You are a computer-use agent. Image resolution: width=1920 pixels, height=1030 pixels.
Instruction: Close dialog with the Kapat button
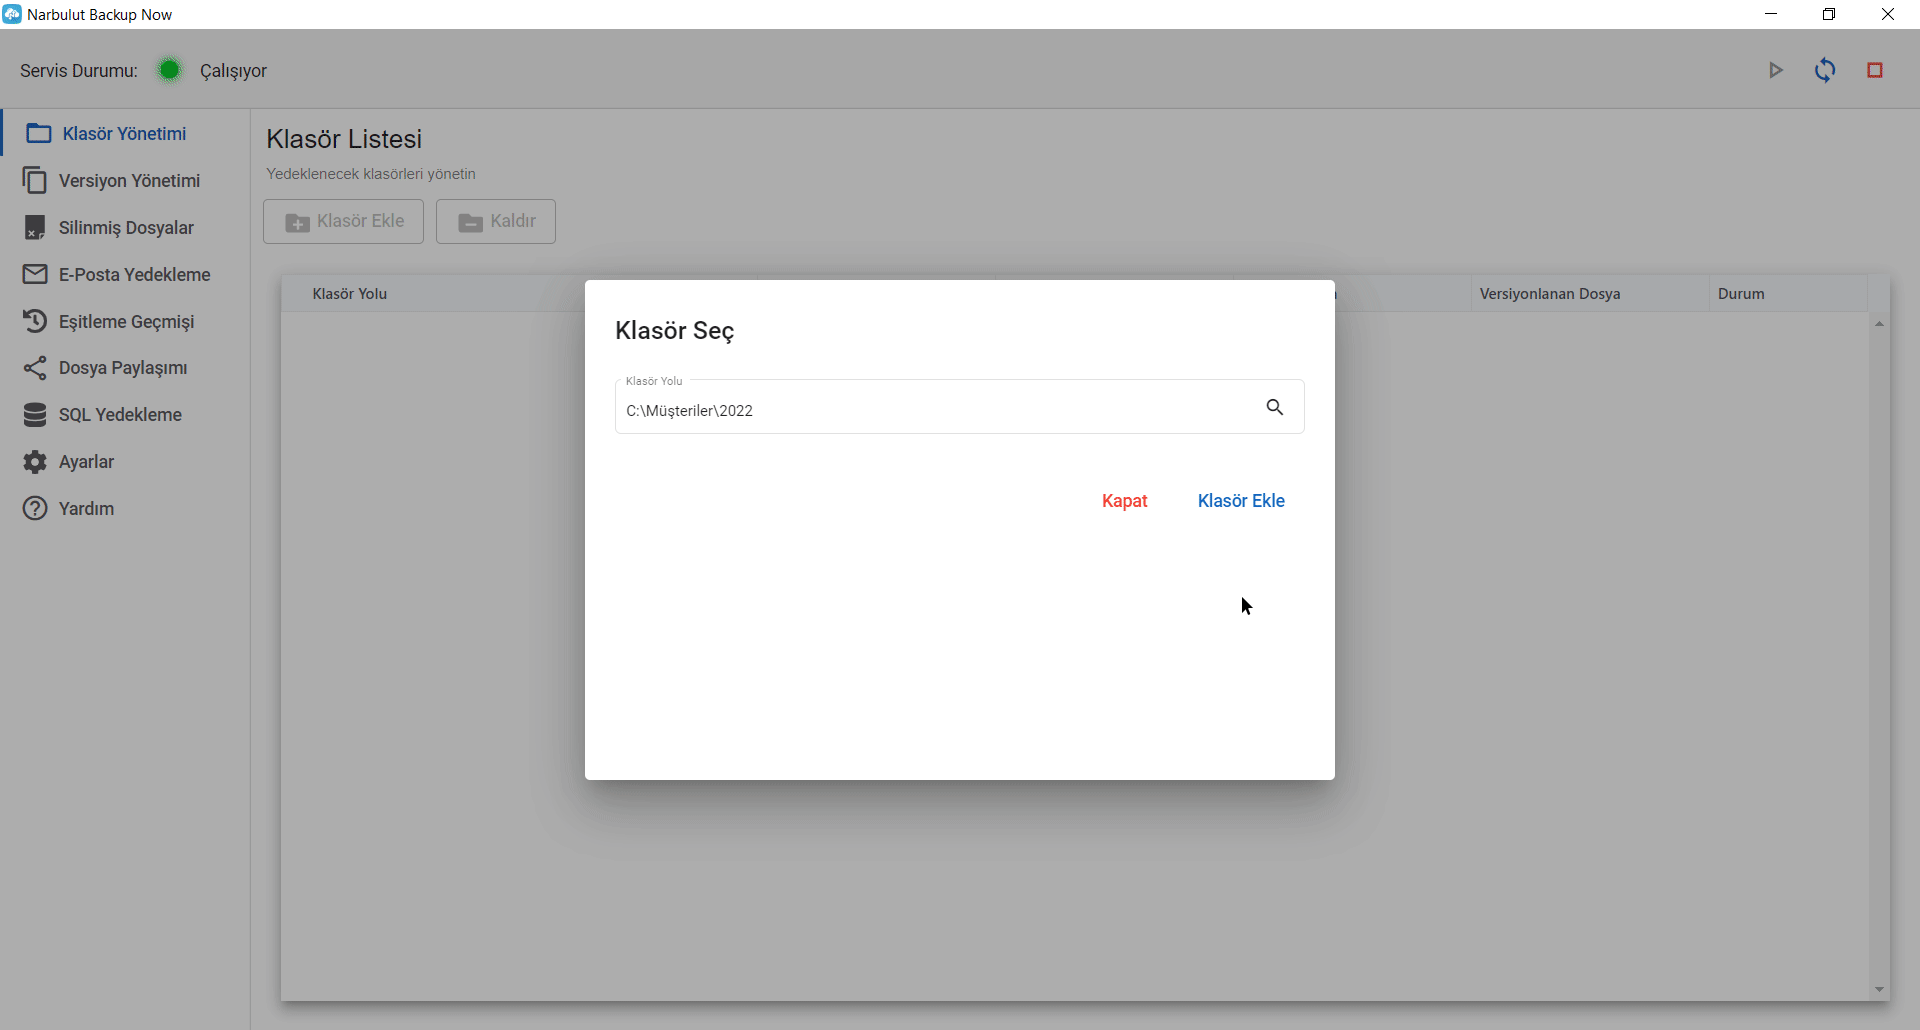[1124, 501]
